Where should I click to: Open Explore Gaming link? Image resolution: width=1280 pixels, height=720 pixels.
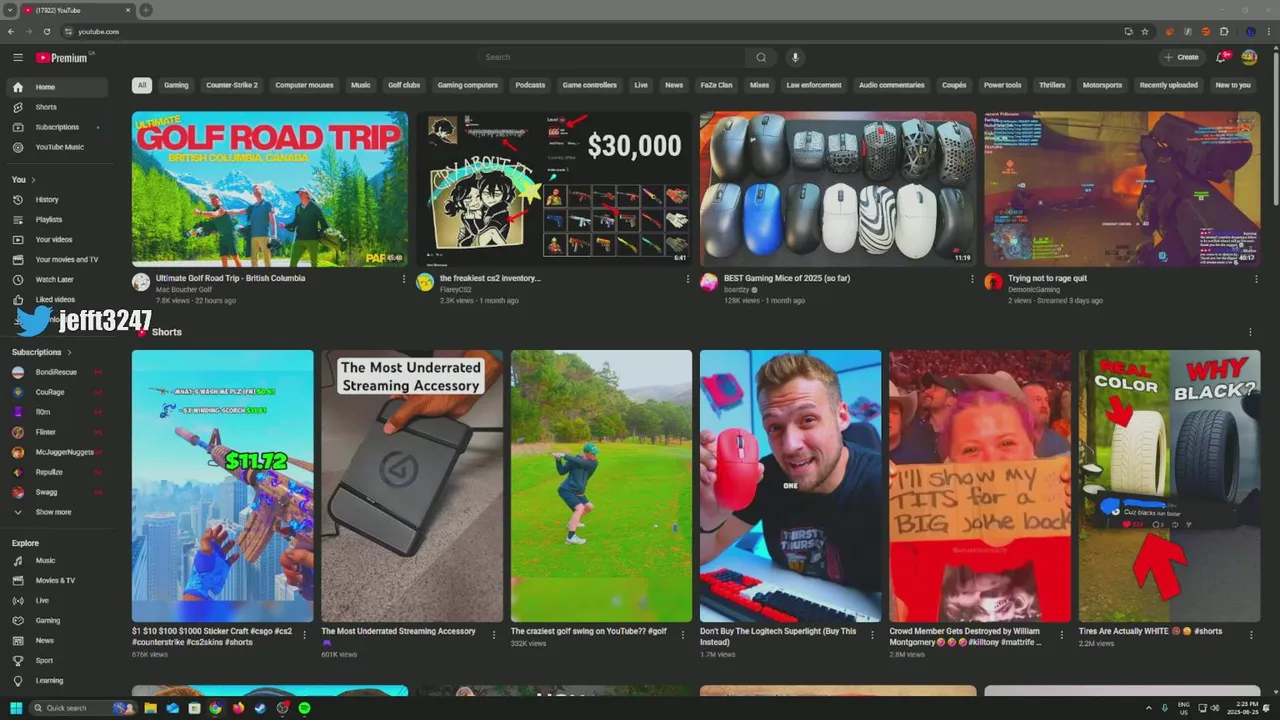click(58, 621)
